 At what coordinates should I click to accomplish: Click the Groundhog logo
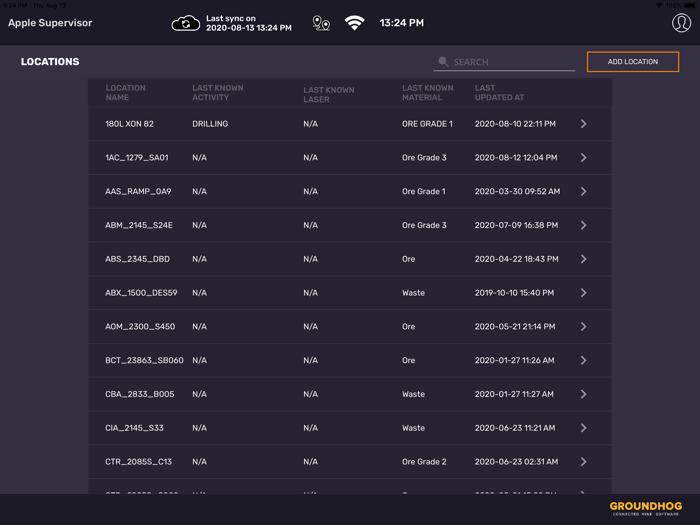point(645,508)
